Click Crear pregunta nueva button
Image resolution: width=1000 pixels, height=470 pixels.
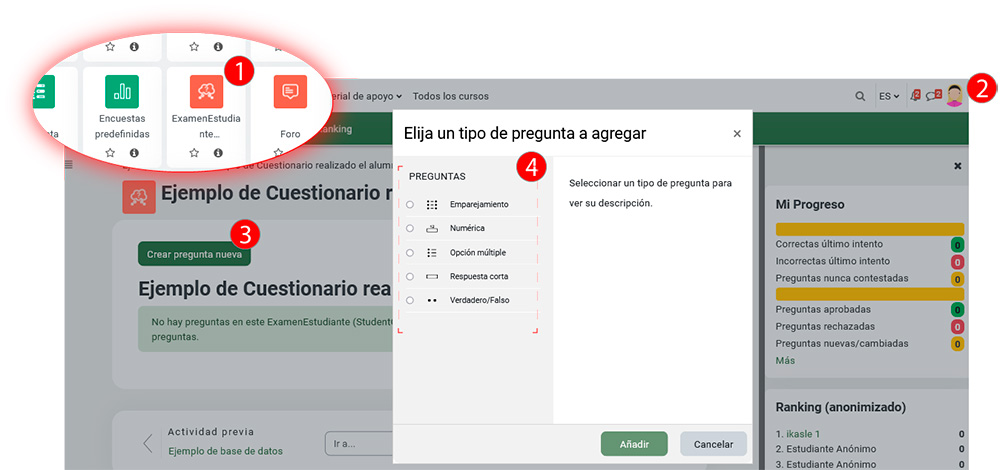point(195,254)
